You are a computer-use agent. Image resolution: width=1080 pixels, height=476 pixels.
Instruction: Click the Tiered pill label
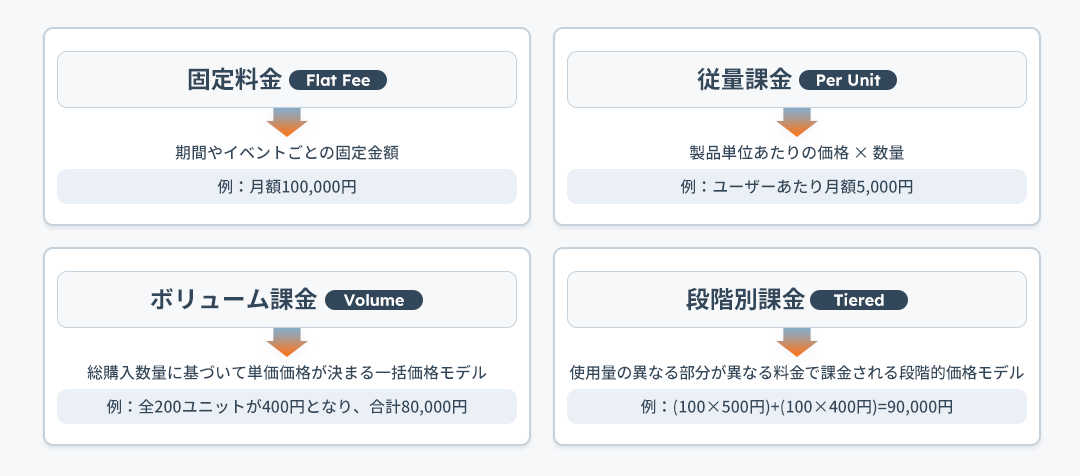pyautogui.click(x=858, y=300)
